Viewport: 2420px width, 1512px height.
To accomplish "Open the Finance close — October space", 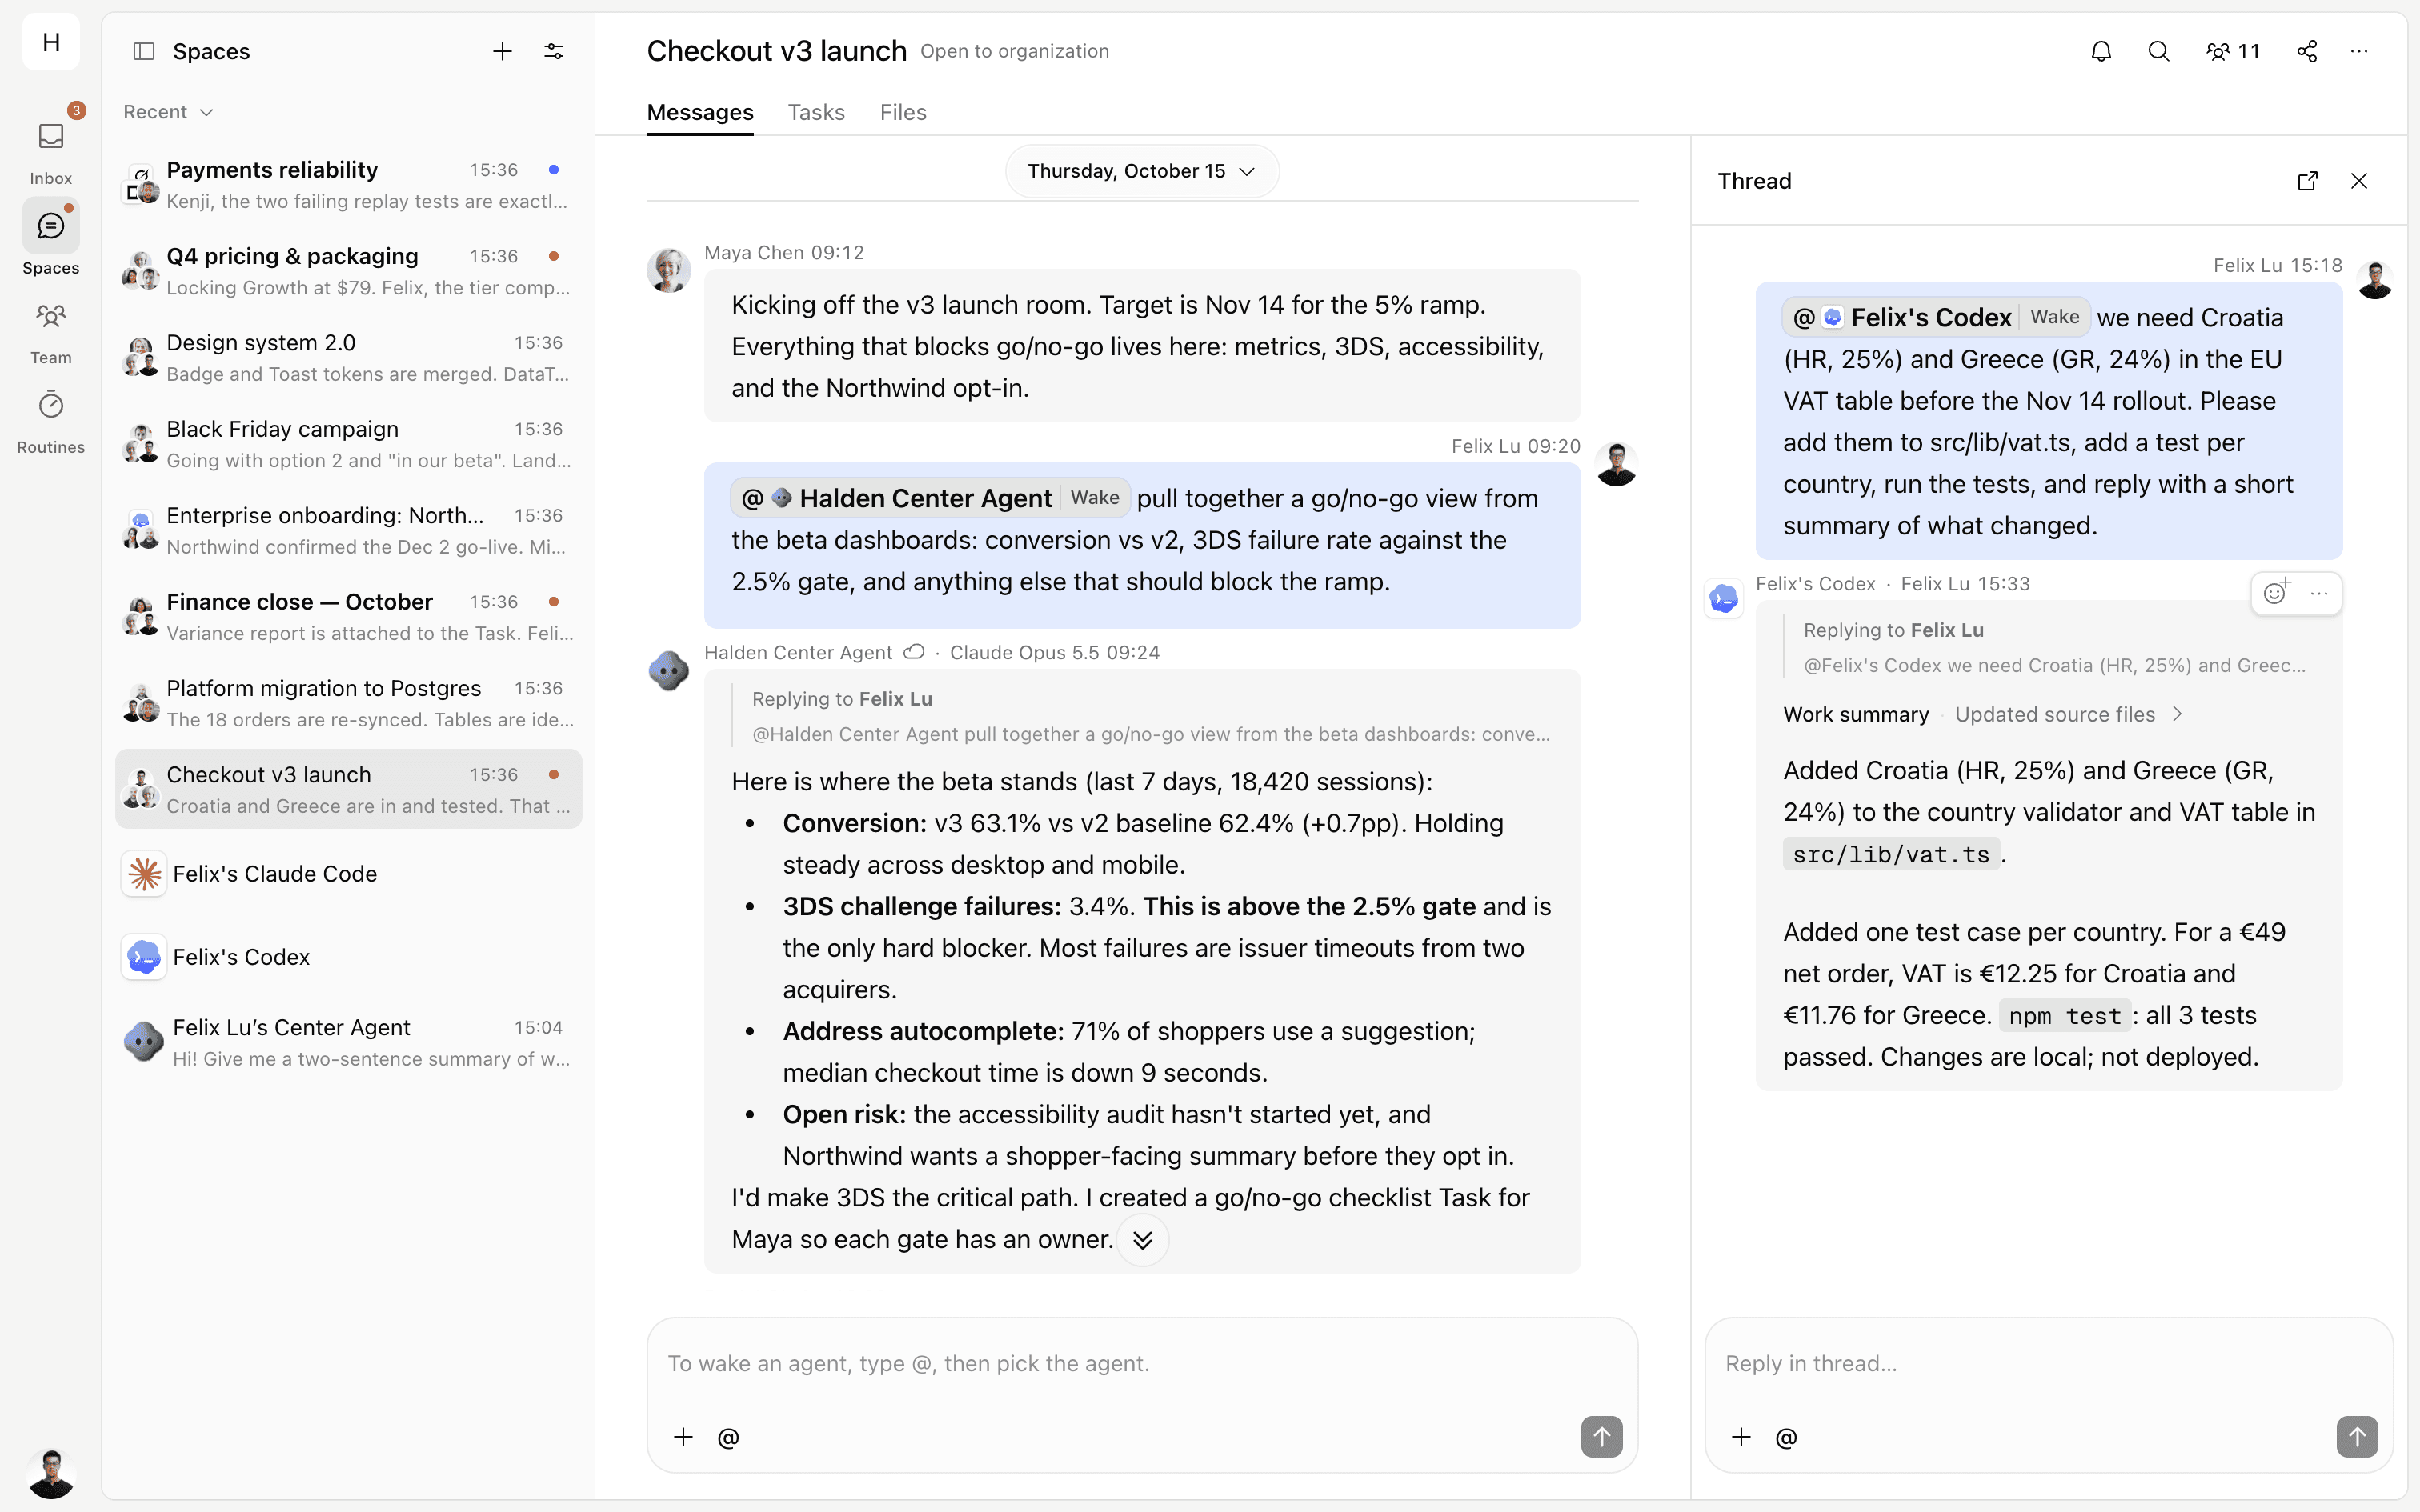I will (x=348, y=617).
